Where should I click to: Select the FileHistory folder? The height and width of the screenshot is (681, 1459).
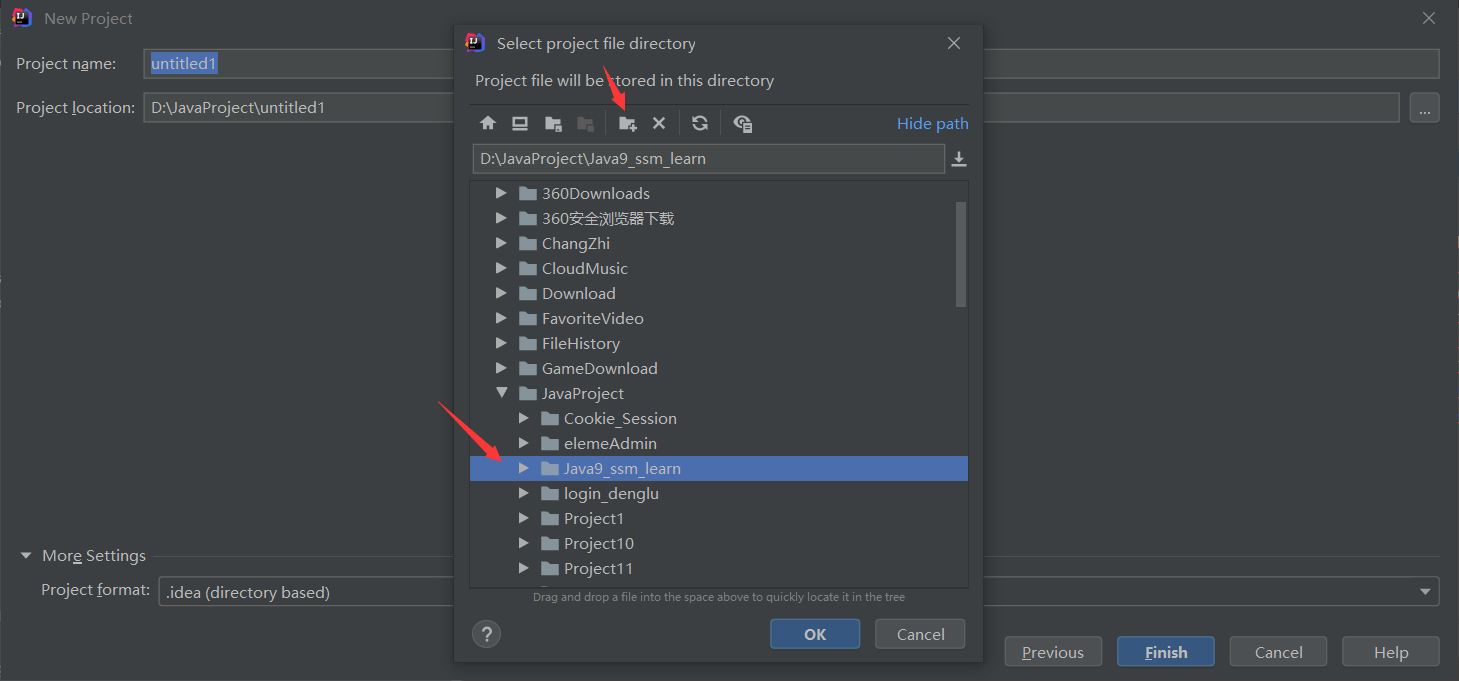pyautogui.click(x=581, y=343)
